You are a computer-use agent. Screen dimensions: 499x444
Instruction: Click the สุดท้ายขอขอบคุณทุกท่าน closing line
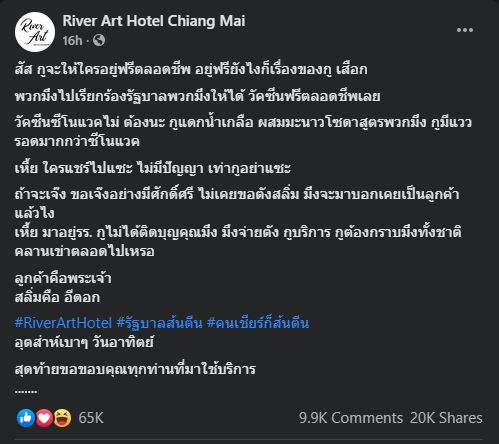135,369
